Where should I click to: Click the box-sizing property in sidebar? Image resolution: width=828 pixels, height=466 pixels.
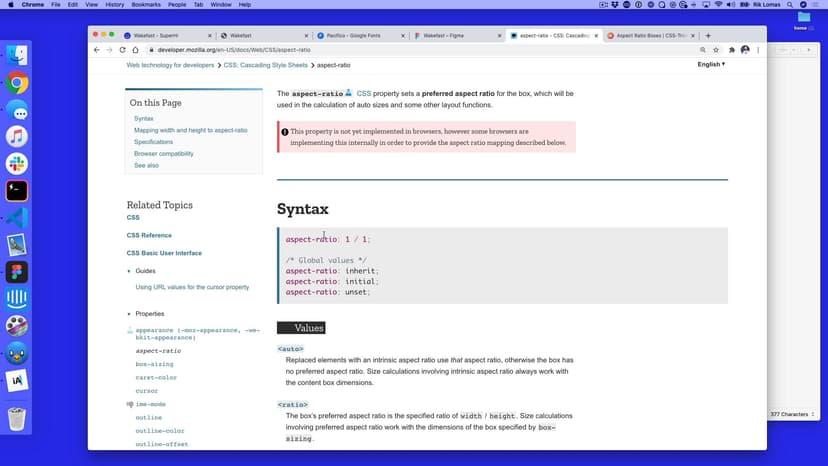(x=154, y=364)
